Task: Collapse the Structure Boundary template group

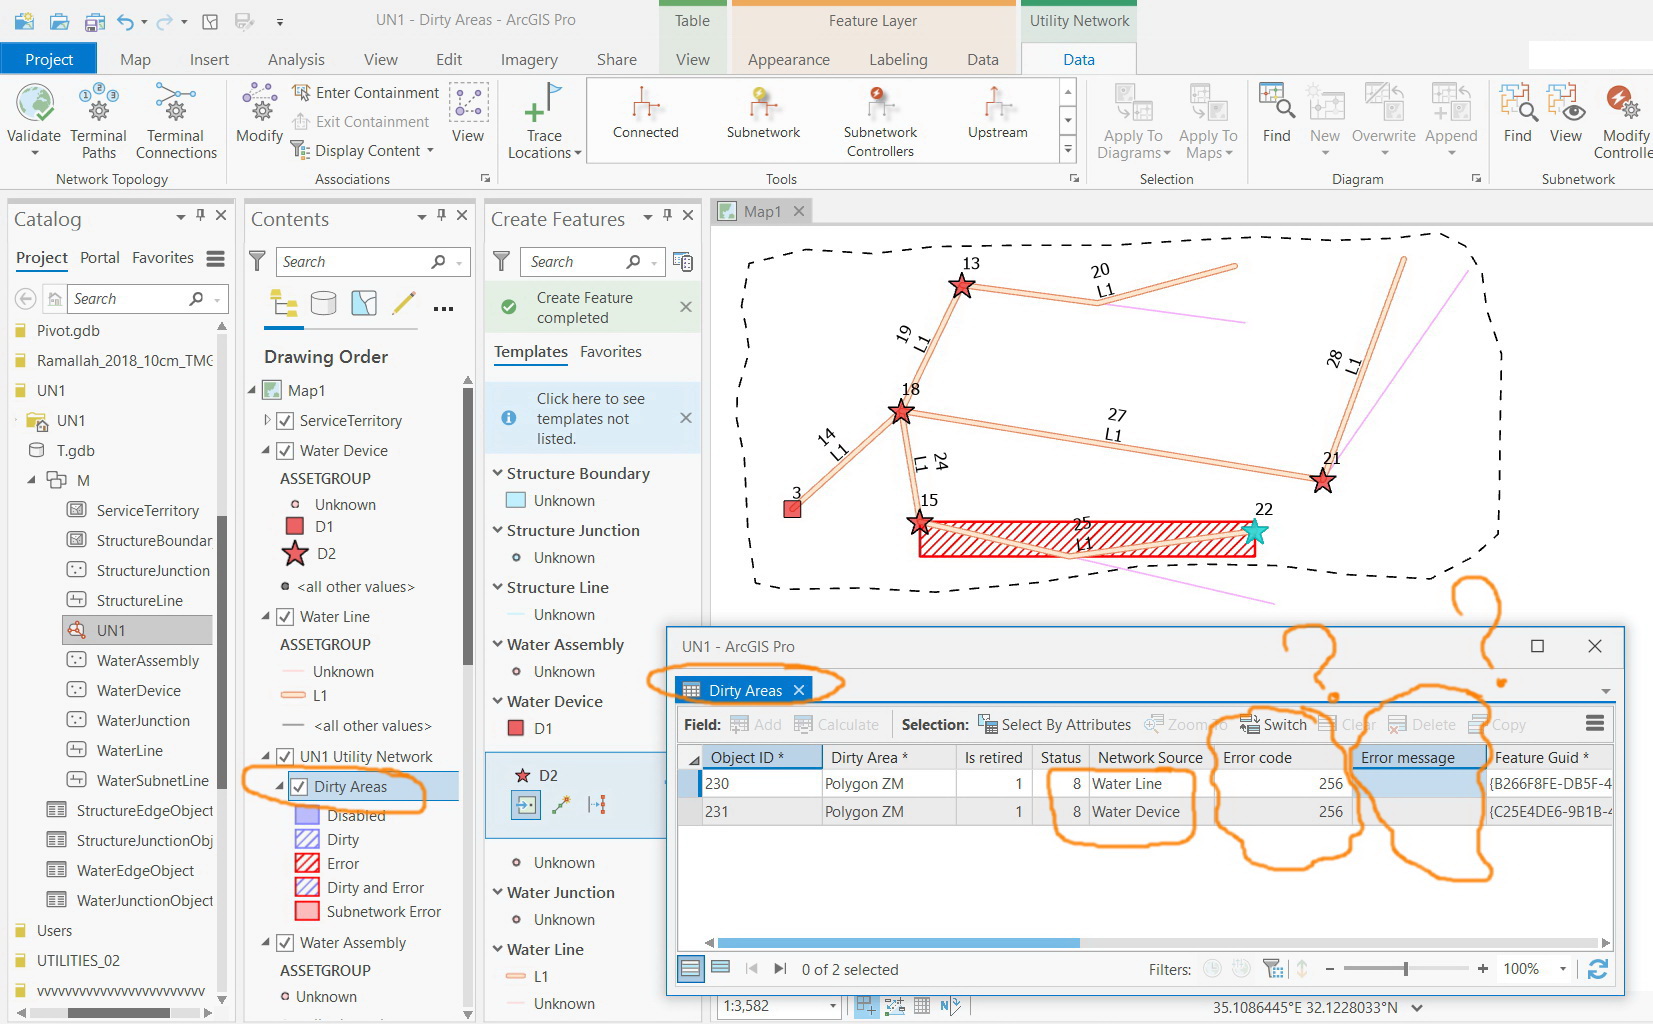Action: click(497, 473)
